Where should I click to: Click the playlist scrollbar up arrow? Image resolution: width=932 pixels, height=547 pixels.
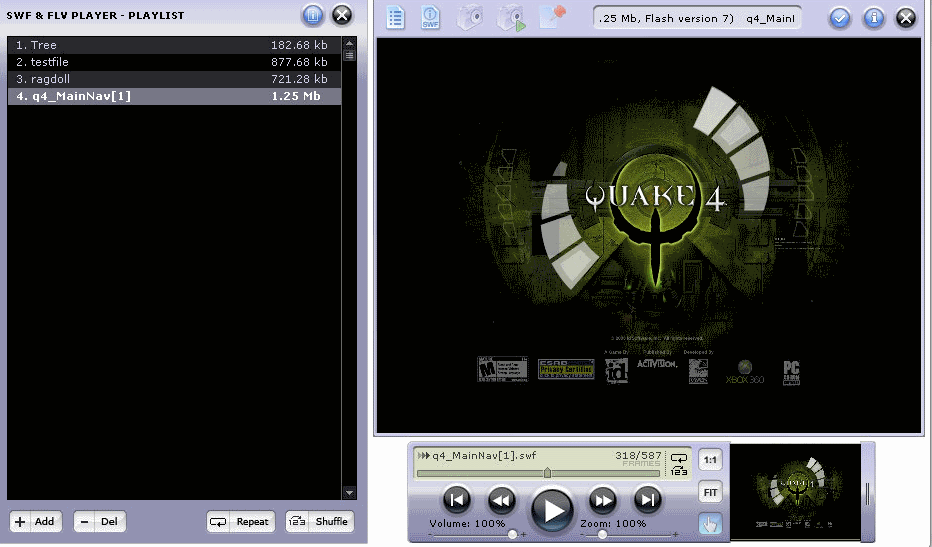click(x=349, y=44)
